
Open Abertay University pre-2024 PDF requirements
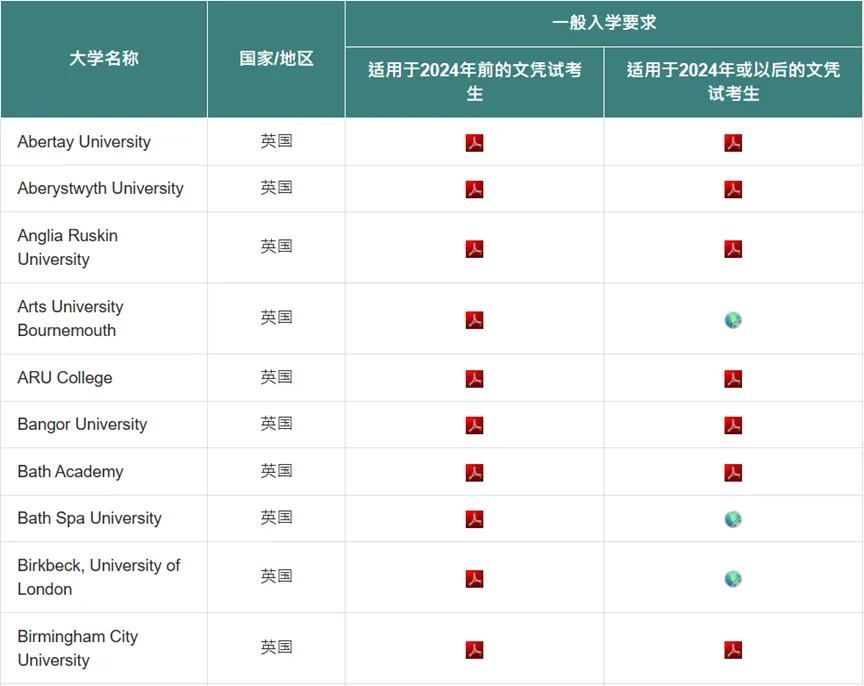(x=473, y=141)
